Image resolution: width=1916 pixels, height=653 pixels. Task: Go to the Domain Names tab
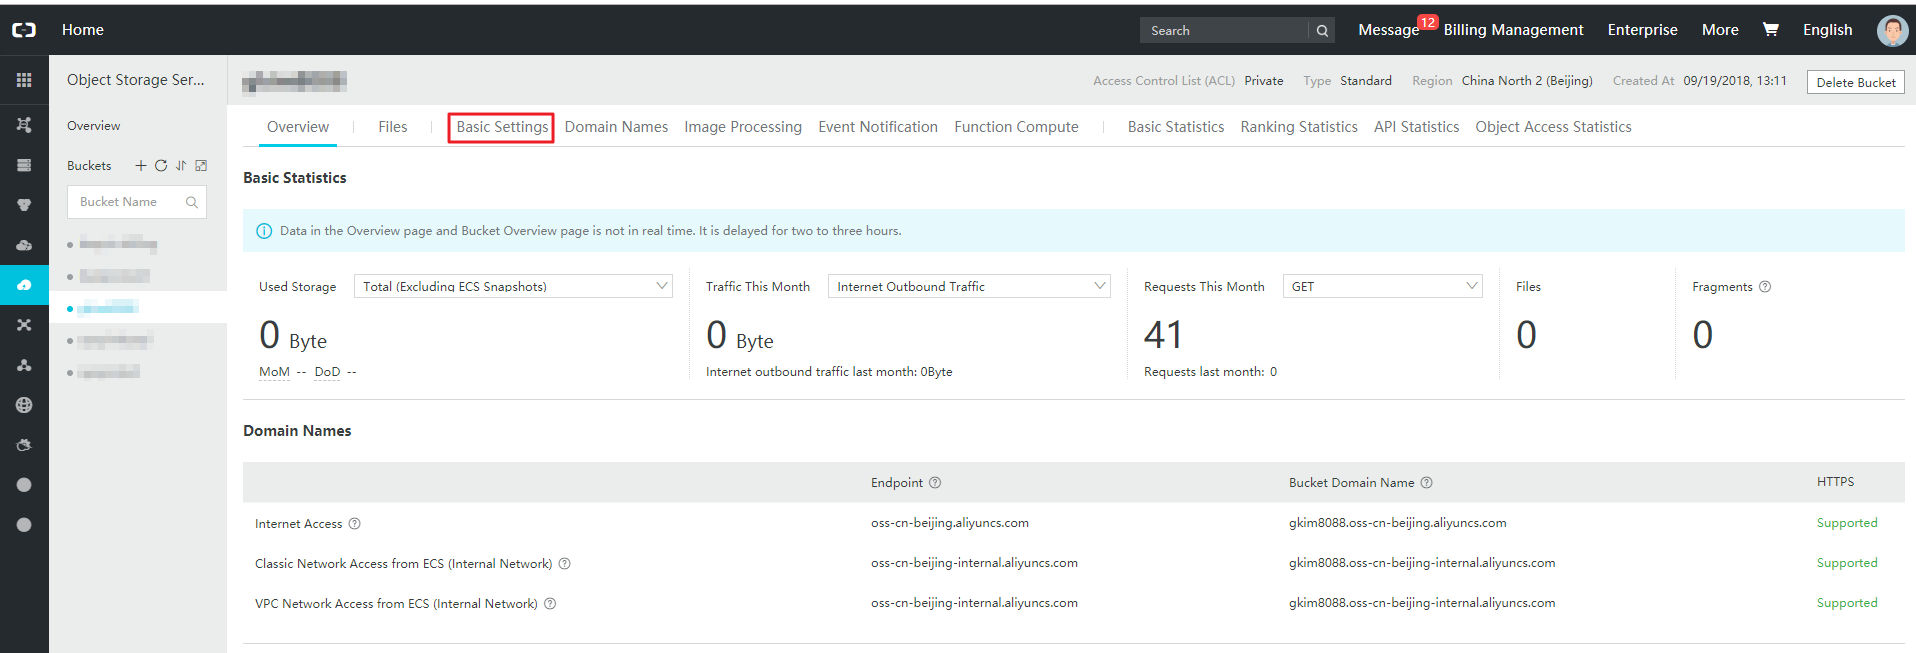[x=616, y=127]
